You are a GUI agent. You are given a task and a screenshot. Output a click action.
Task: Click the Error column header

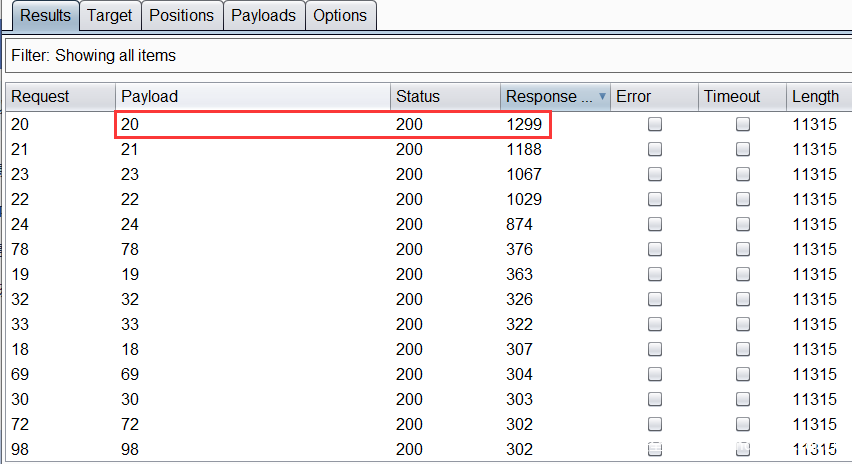(653, 97)
